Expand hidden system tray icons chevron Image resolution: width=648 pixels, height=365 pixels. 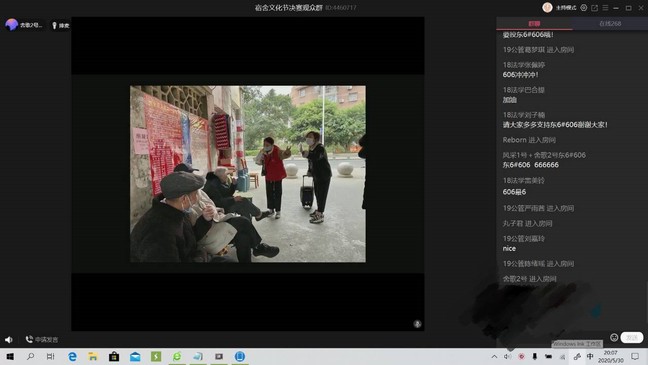(494, 356)
